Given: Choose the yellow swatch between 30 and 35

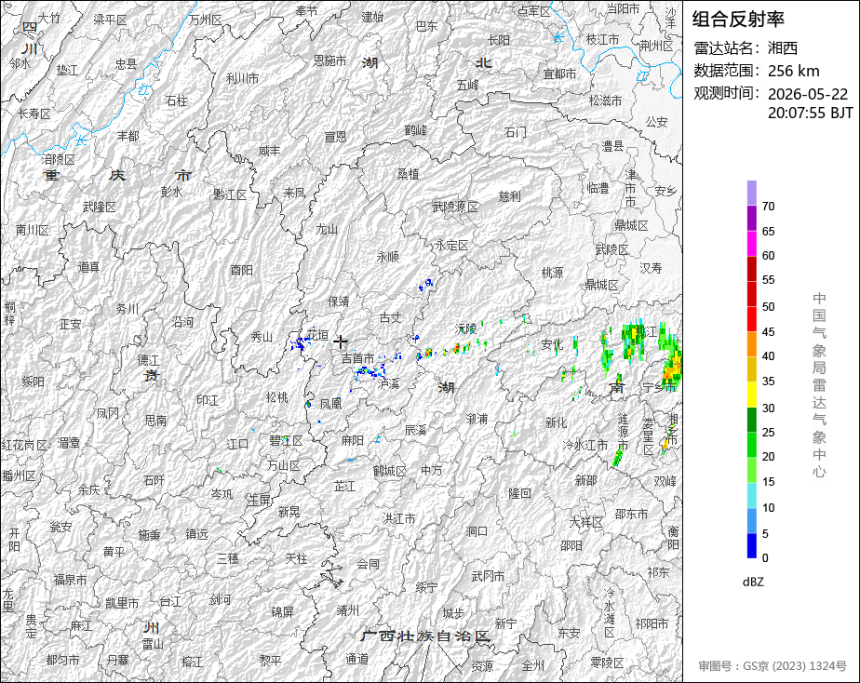Looking at the screenshot, I should point(751,394).
